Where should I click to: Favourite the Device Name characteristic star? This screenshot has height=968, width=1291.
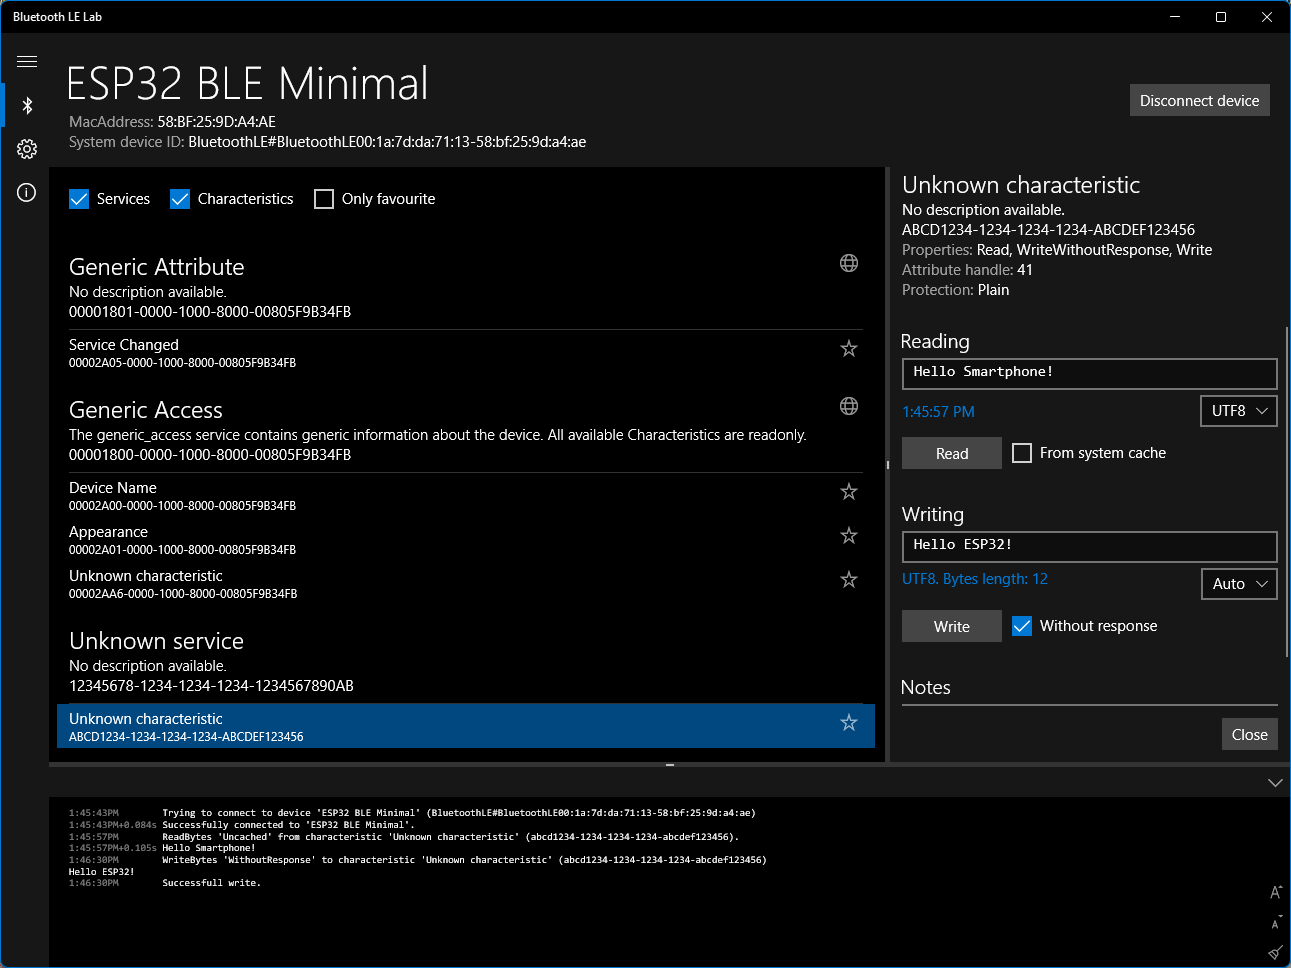click(849, 491)
